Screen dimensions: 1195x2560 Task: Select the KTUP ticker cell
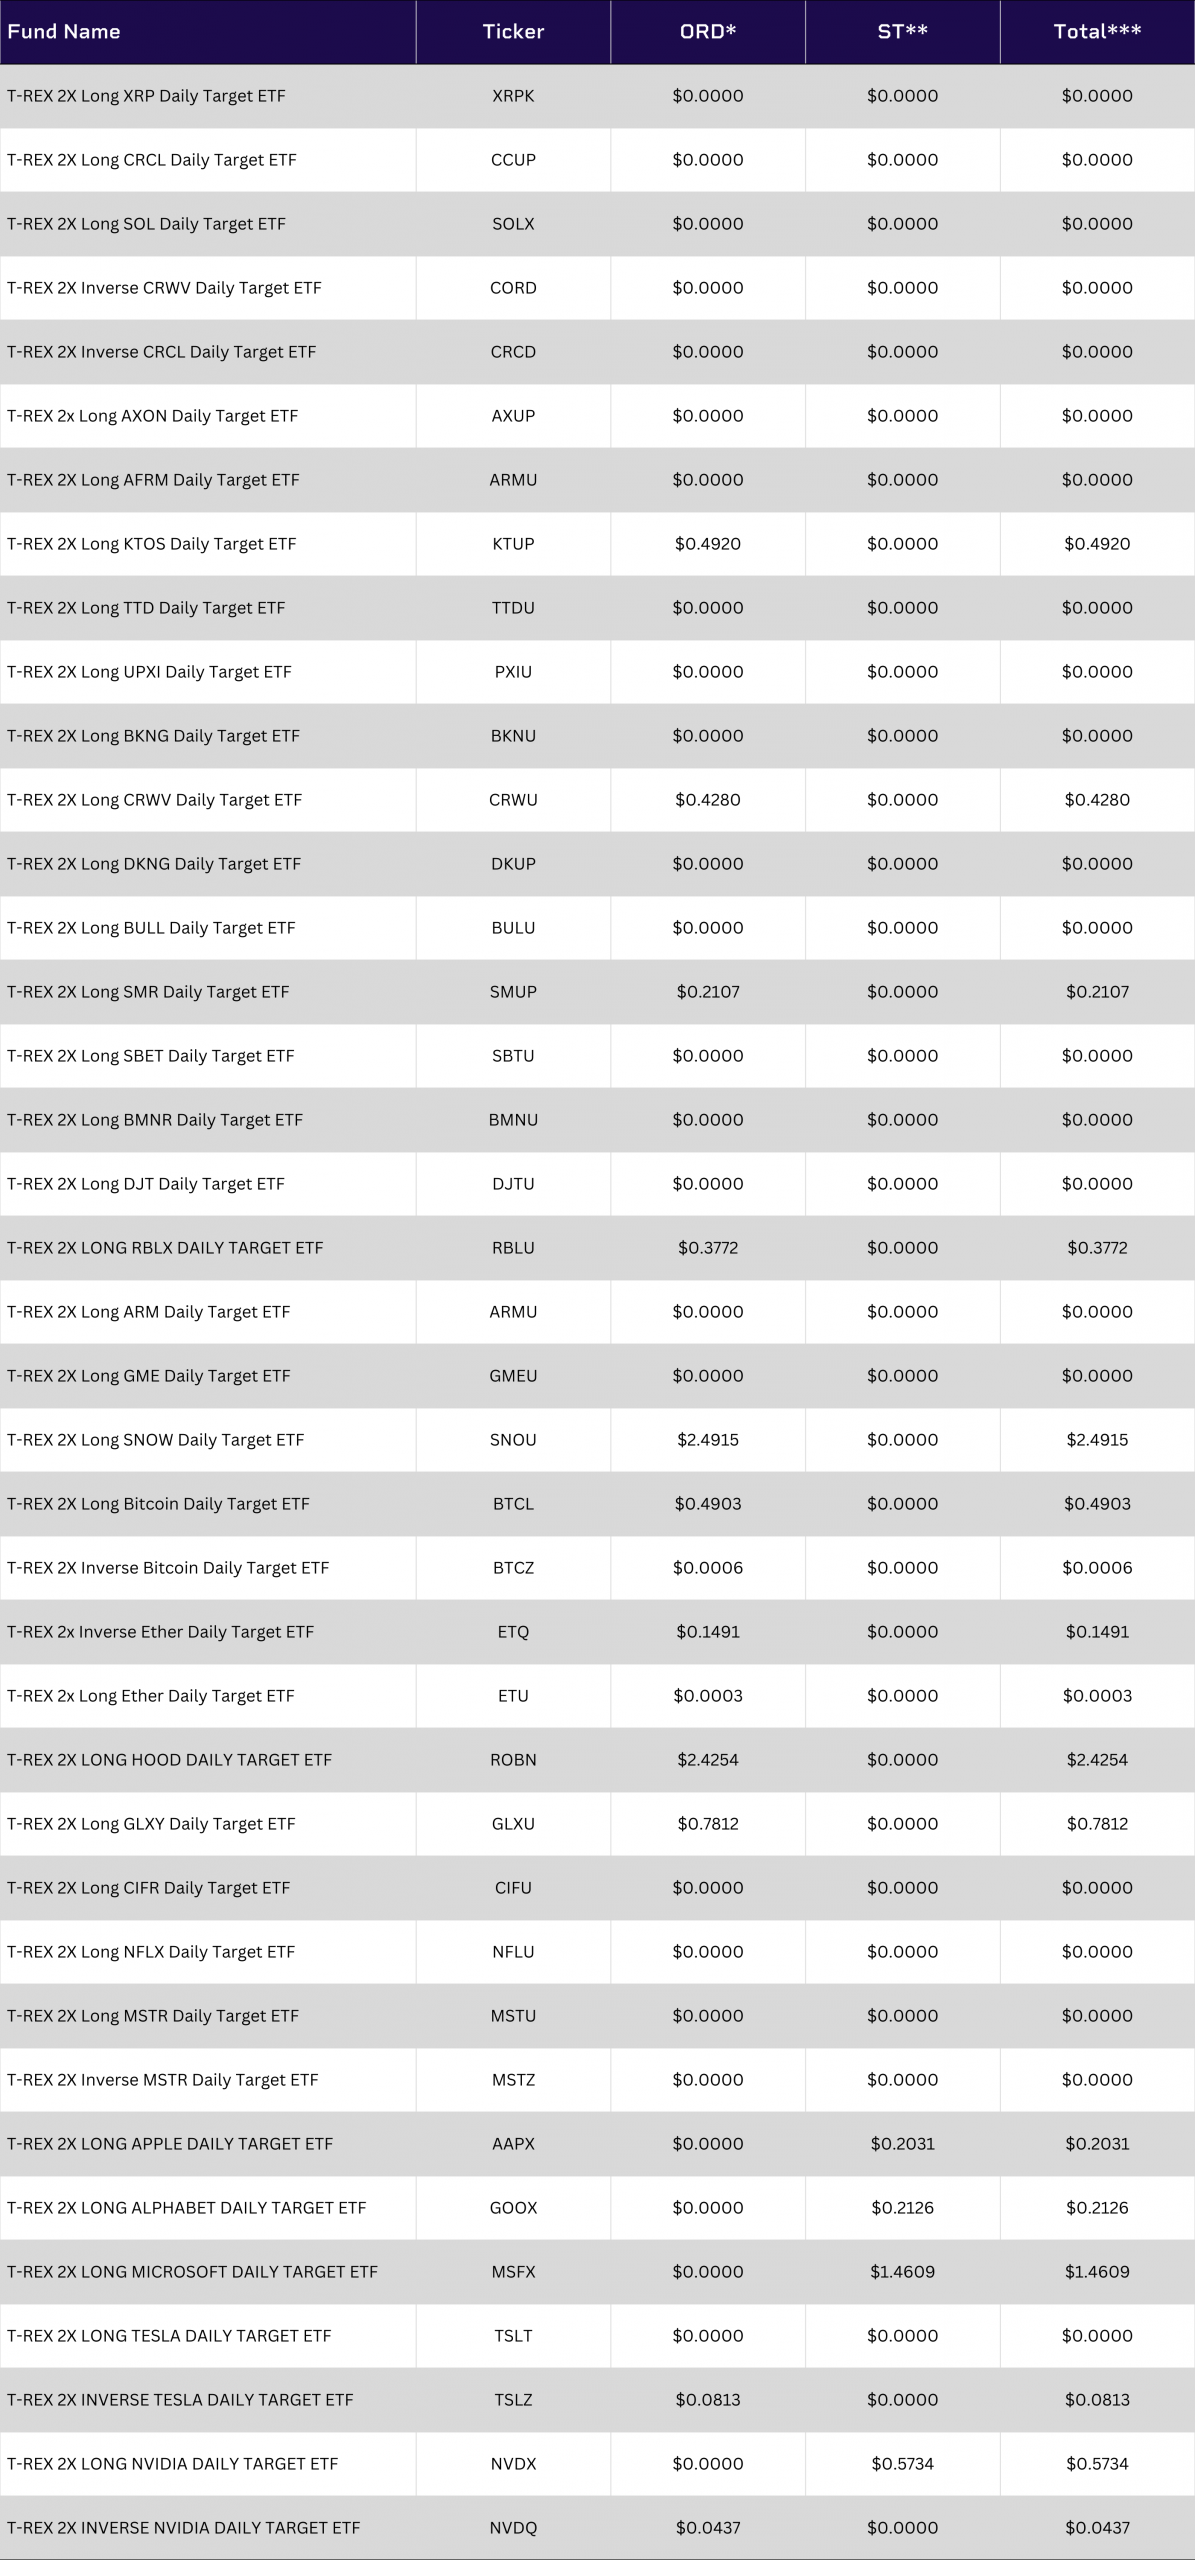513,544
